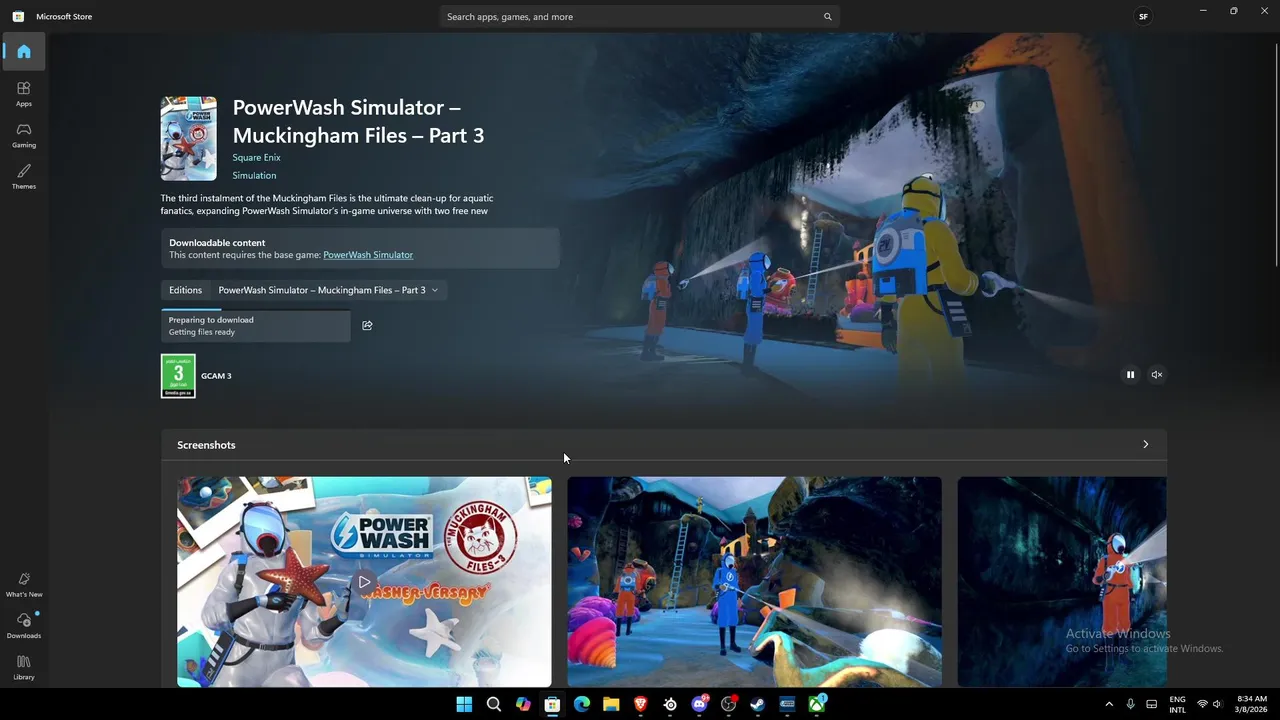
Task: Open the third dark cave screenshot
Action: tap(1062, 582)
